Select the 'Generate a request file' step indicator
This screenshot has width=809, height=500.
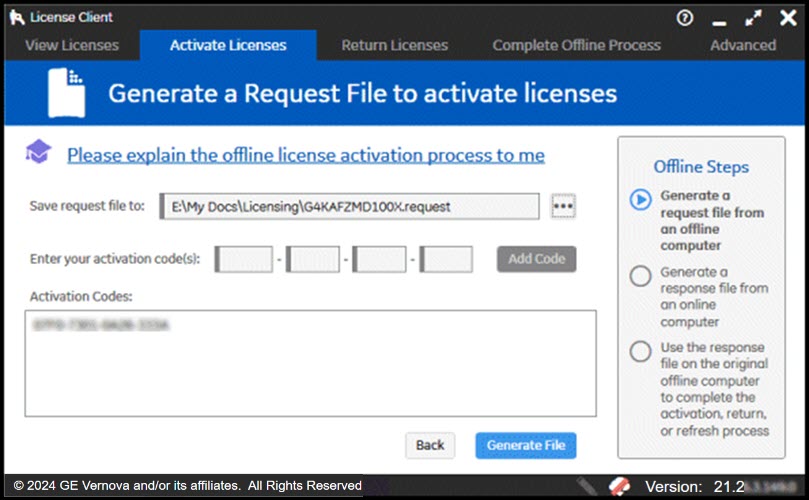(641, 199)
